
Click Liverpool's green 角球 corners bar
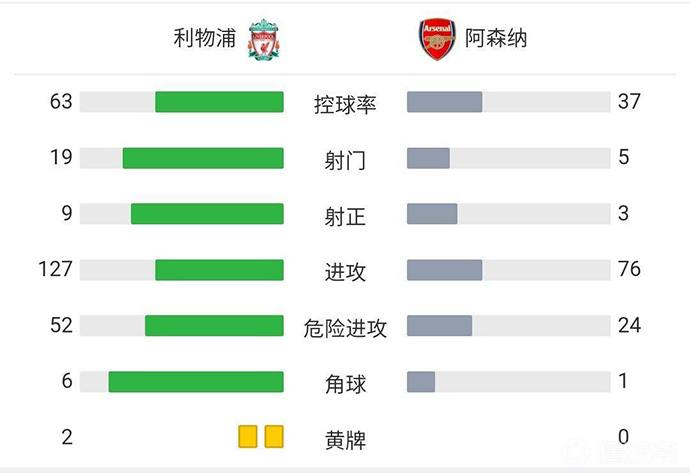pos(196,382)
